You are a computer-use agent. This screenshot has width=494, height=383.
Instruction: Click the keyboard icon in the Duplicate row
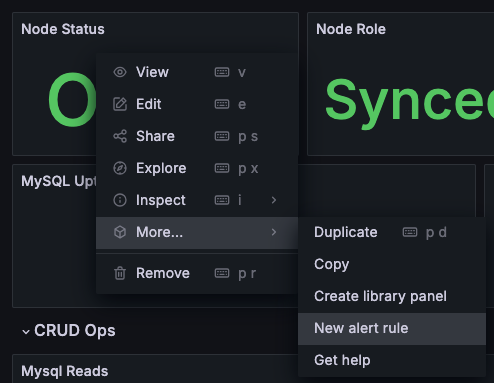410,232
